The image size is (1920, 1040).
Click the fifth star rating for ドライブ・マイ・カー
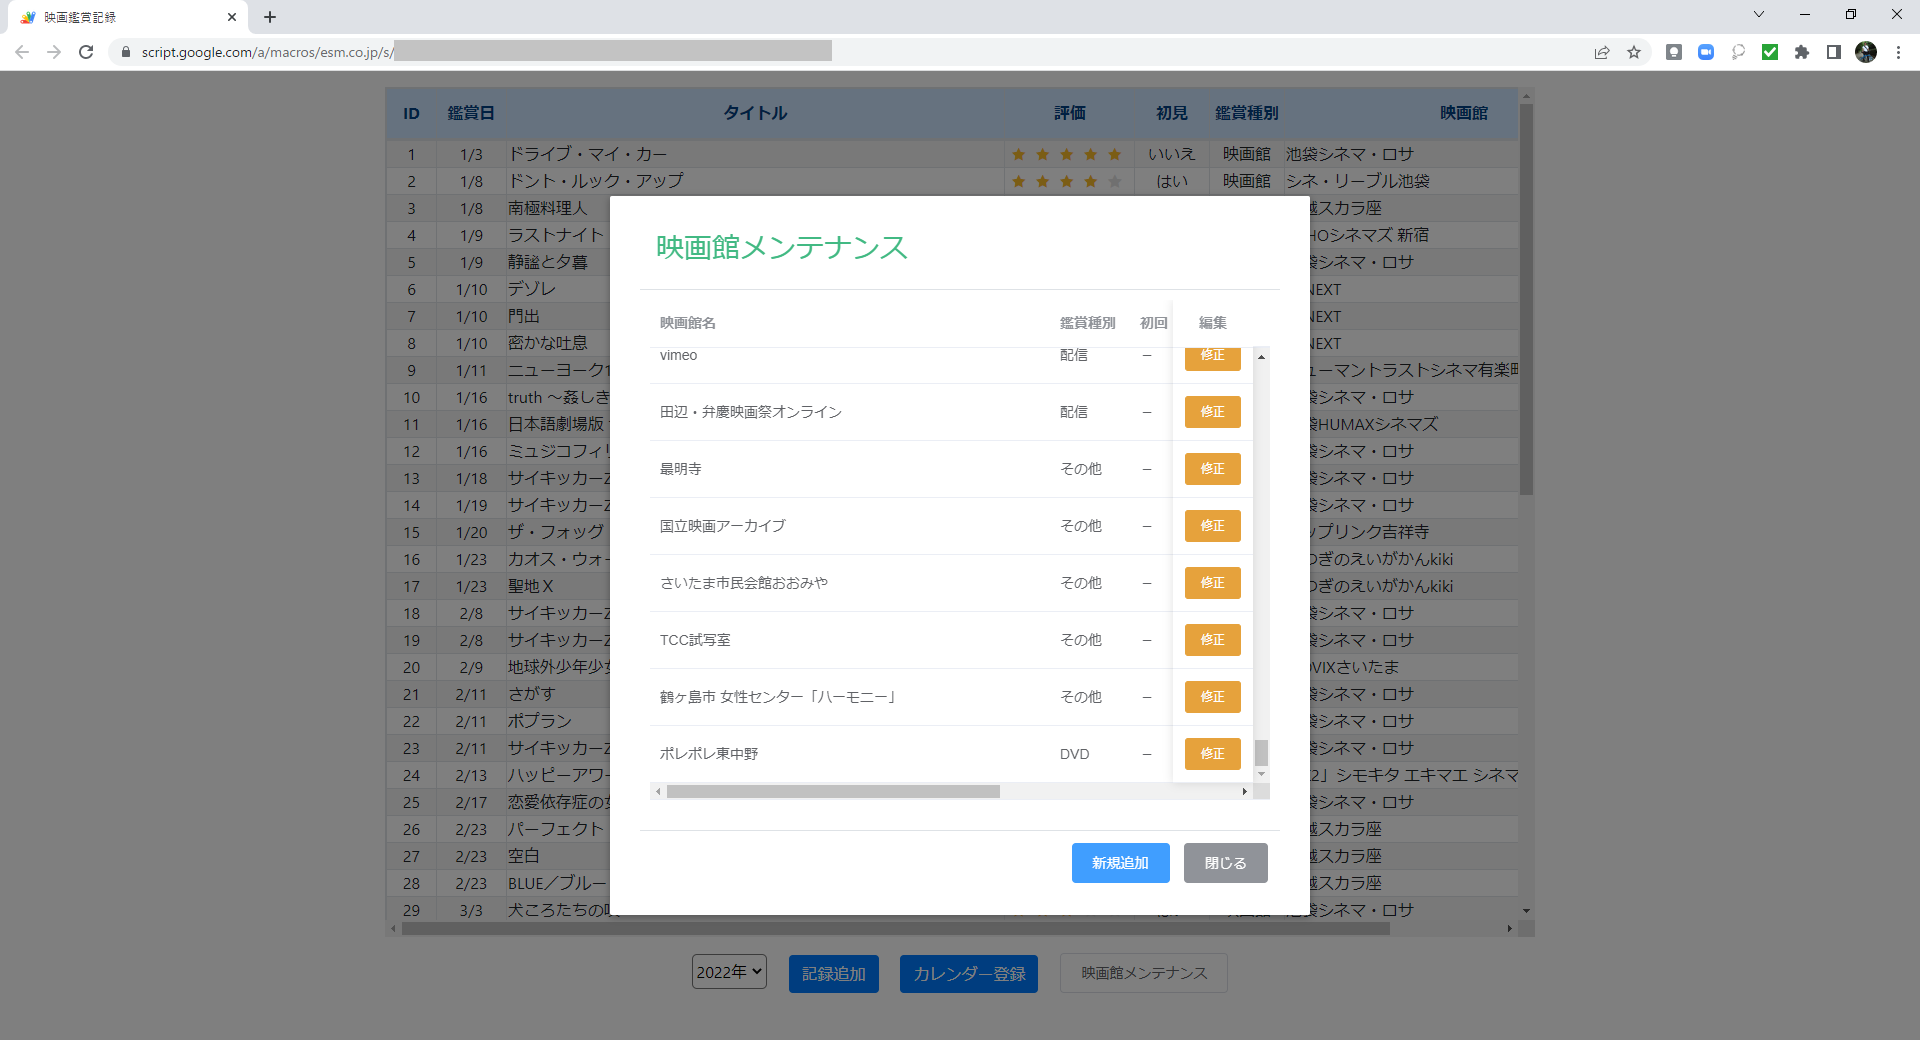click(1113, 154)
